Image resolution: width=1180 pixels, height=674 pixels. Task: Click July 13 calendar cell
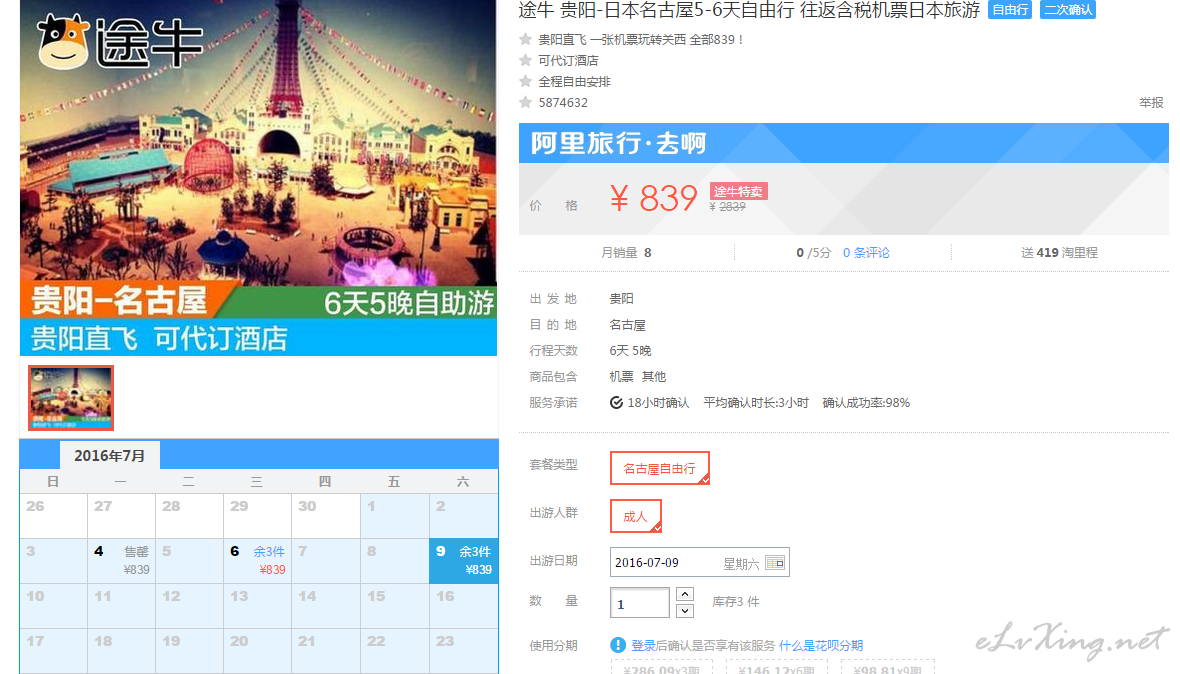(257, 606)
